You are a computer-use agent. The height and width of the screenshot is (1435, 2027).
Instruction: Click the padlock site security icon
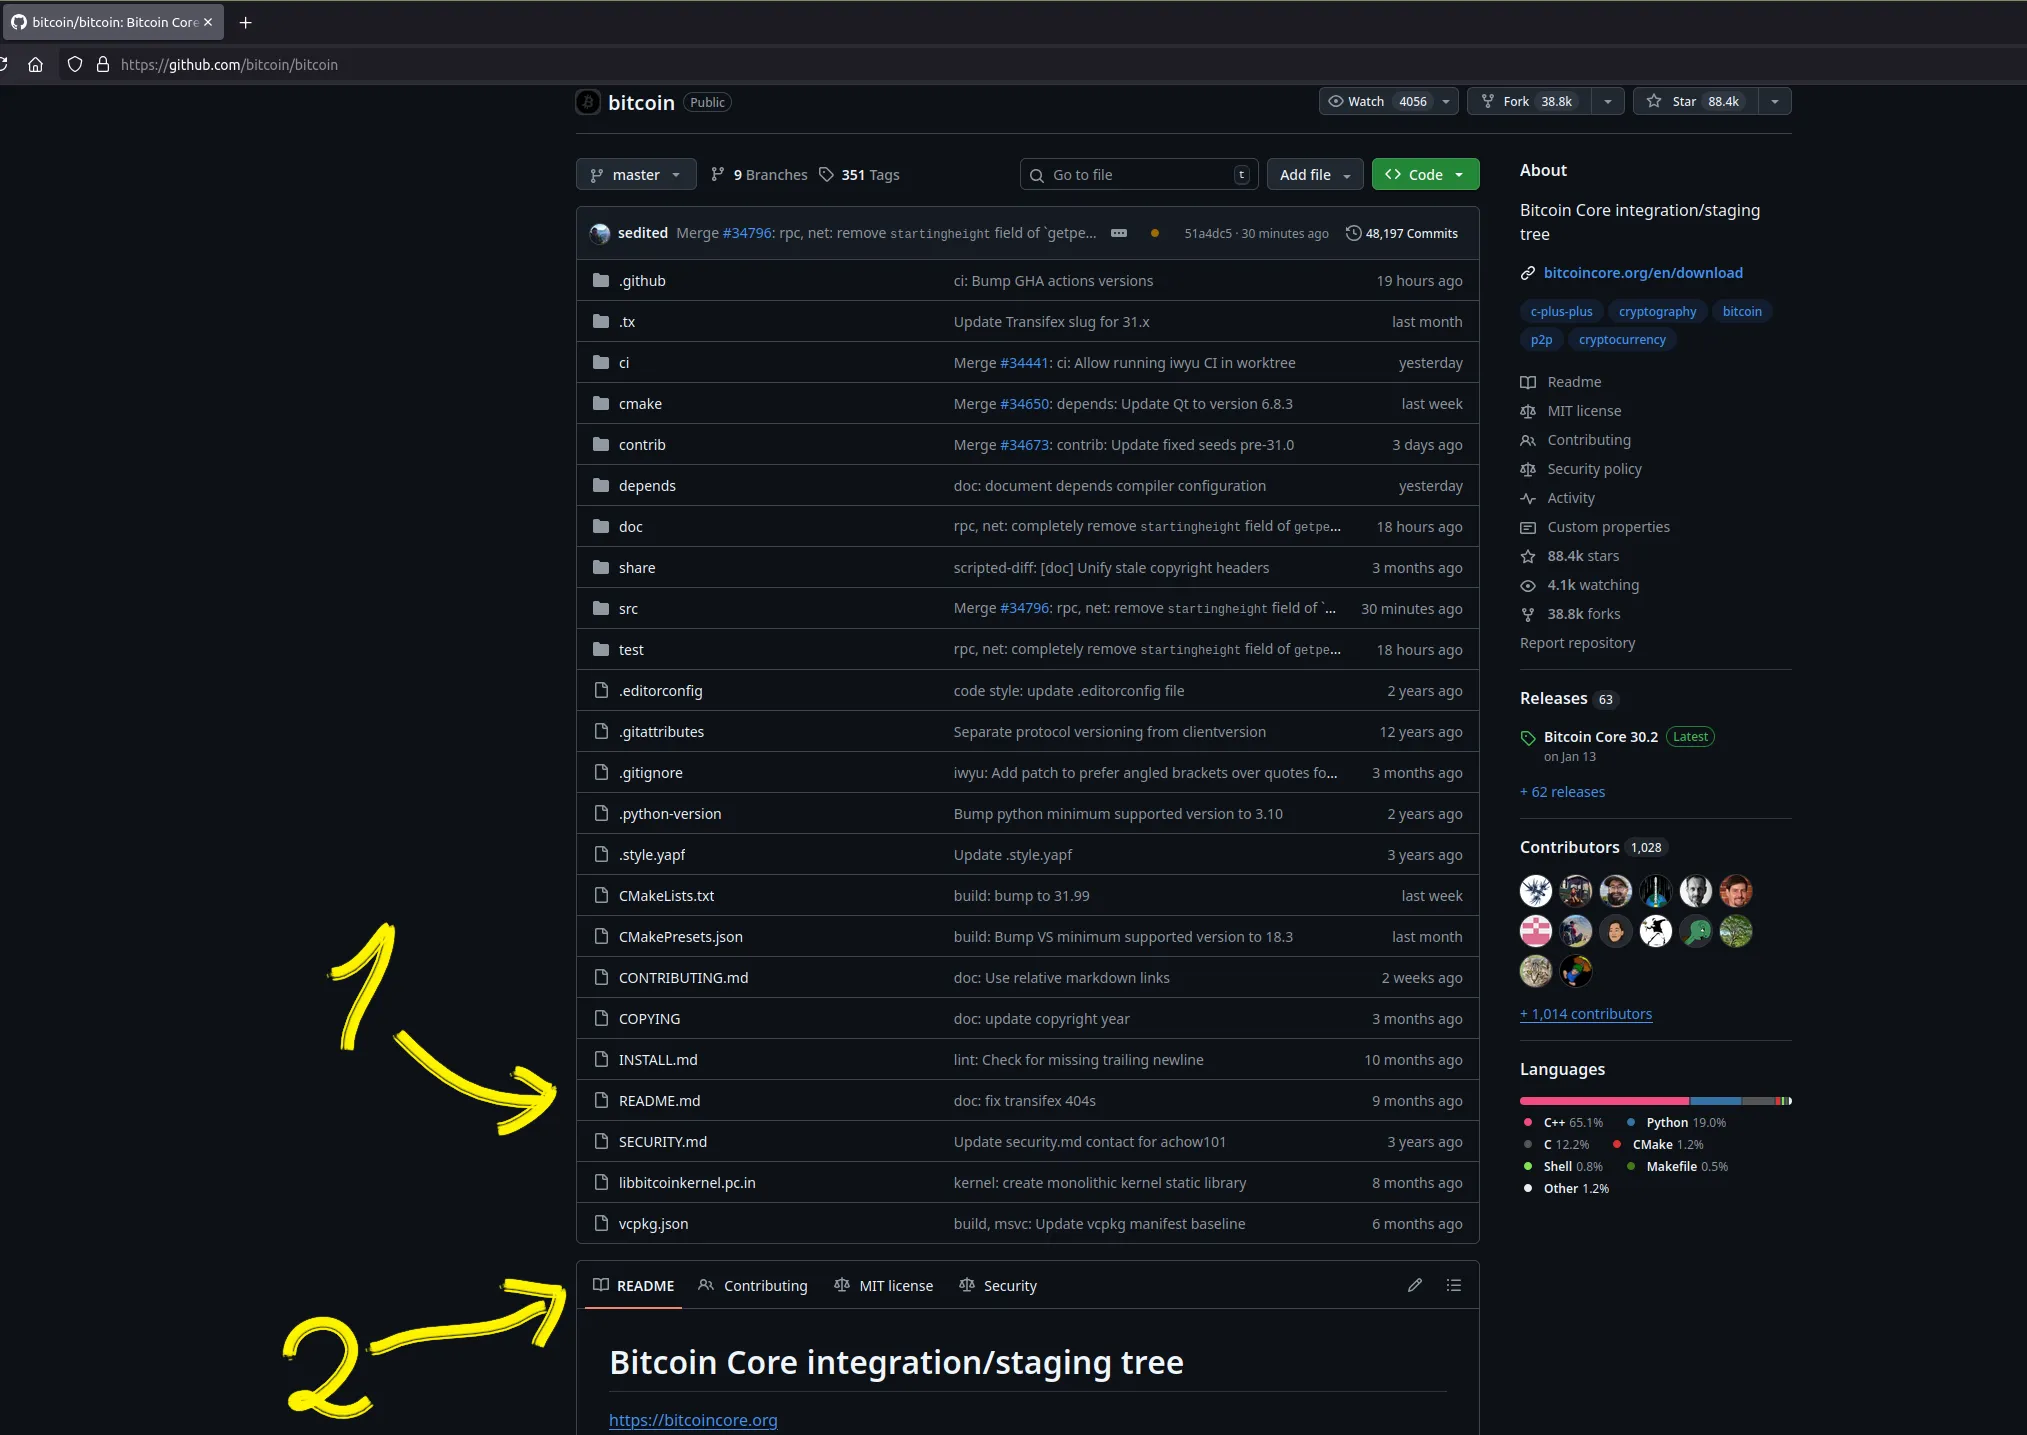(x=102, y=65)
